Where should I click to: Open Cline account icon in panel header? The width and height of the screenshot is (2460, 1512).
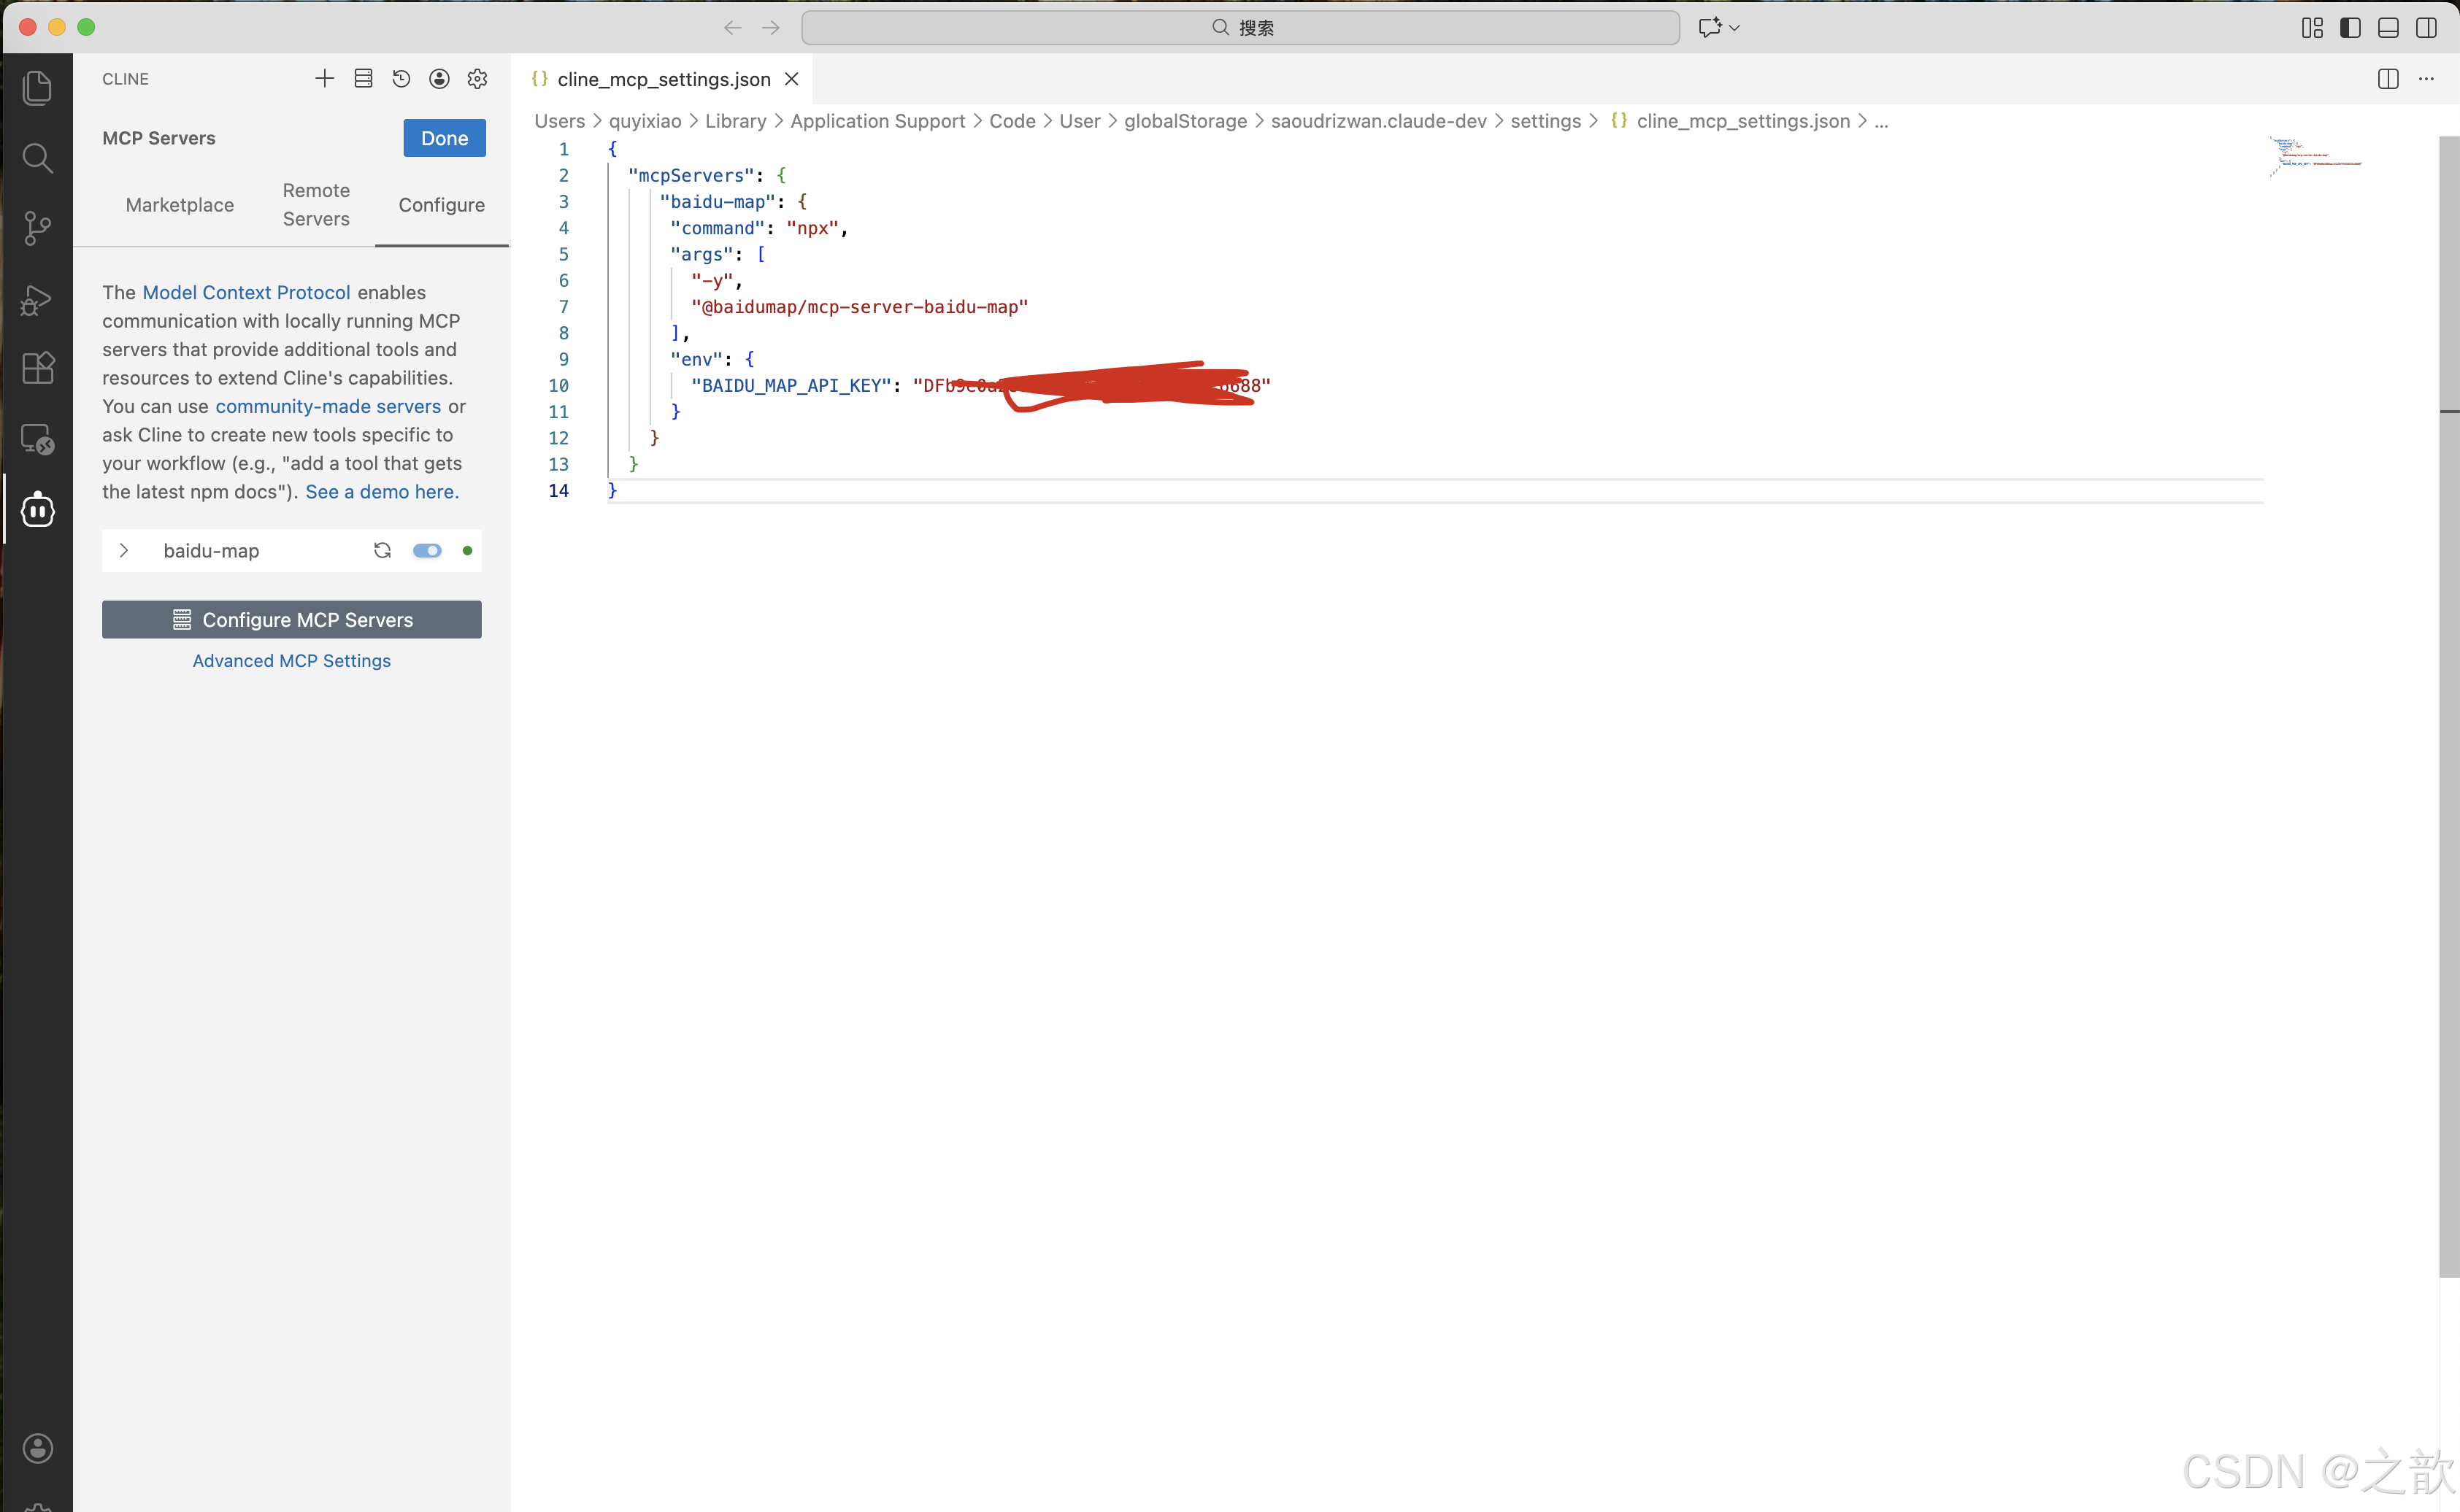pos(439,79)
